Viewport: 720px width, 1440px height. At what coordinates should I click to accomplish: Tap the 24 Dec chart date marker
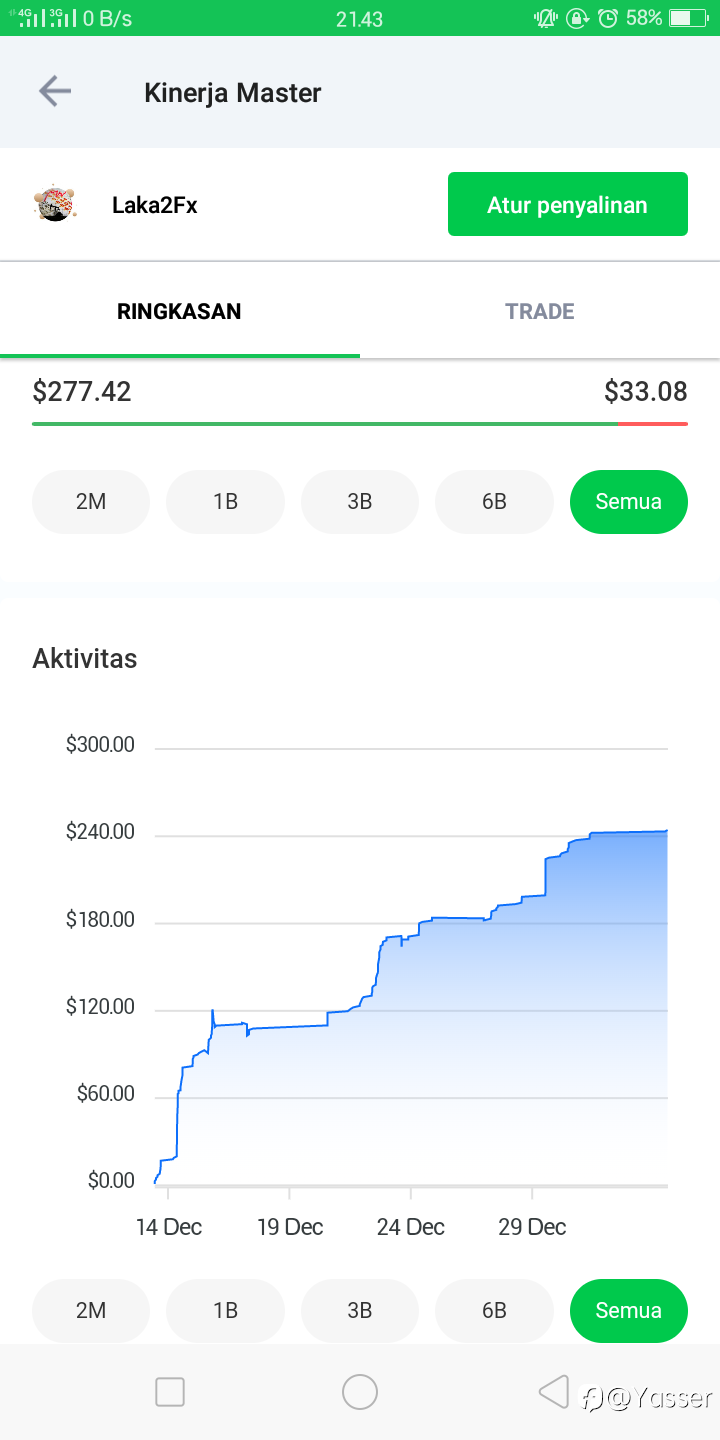[x=411, y=1227]
